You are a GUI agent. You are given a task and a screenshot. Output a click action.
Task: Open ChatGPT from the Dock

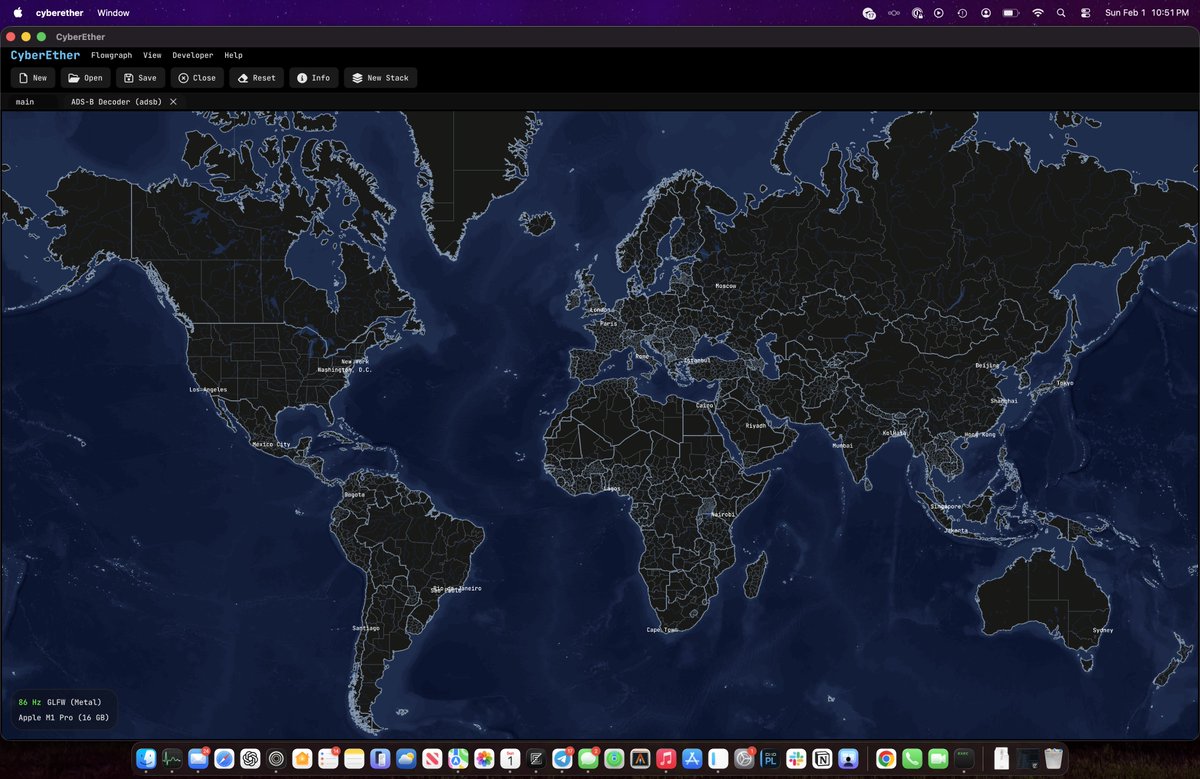250,758
